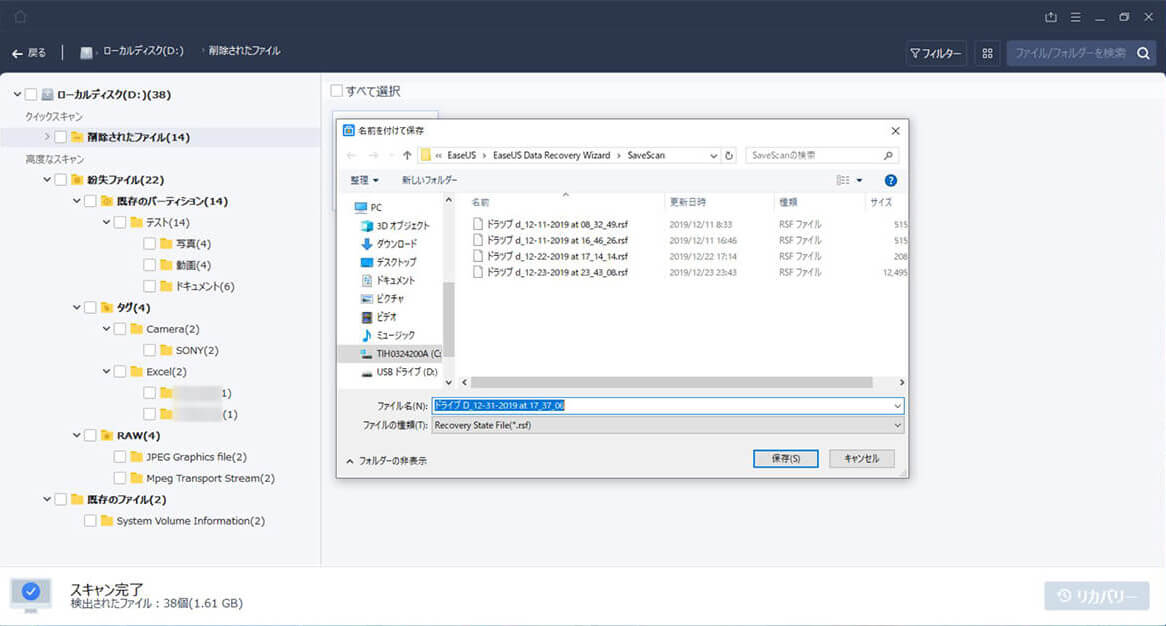Viewport: 1166px width, 626px height.
Task: Expand the SaveScan path dropdown arrow
Action: click(714, 155)
